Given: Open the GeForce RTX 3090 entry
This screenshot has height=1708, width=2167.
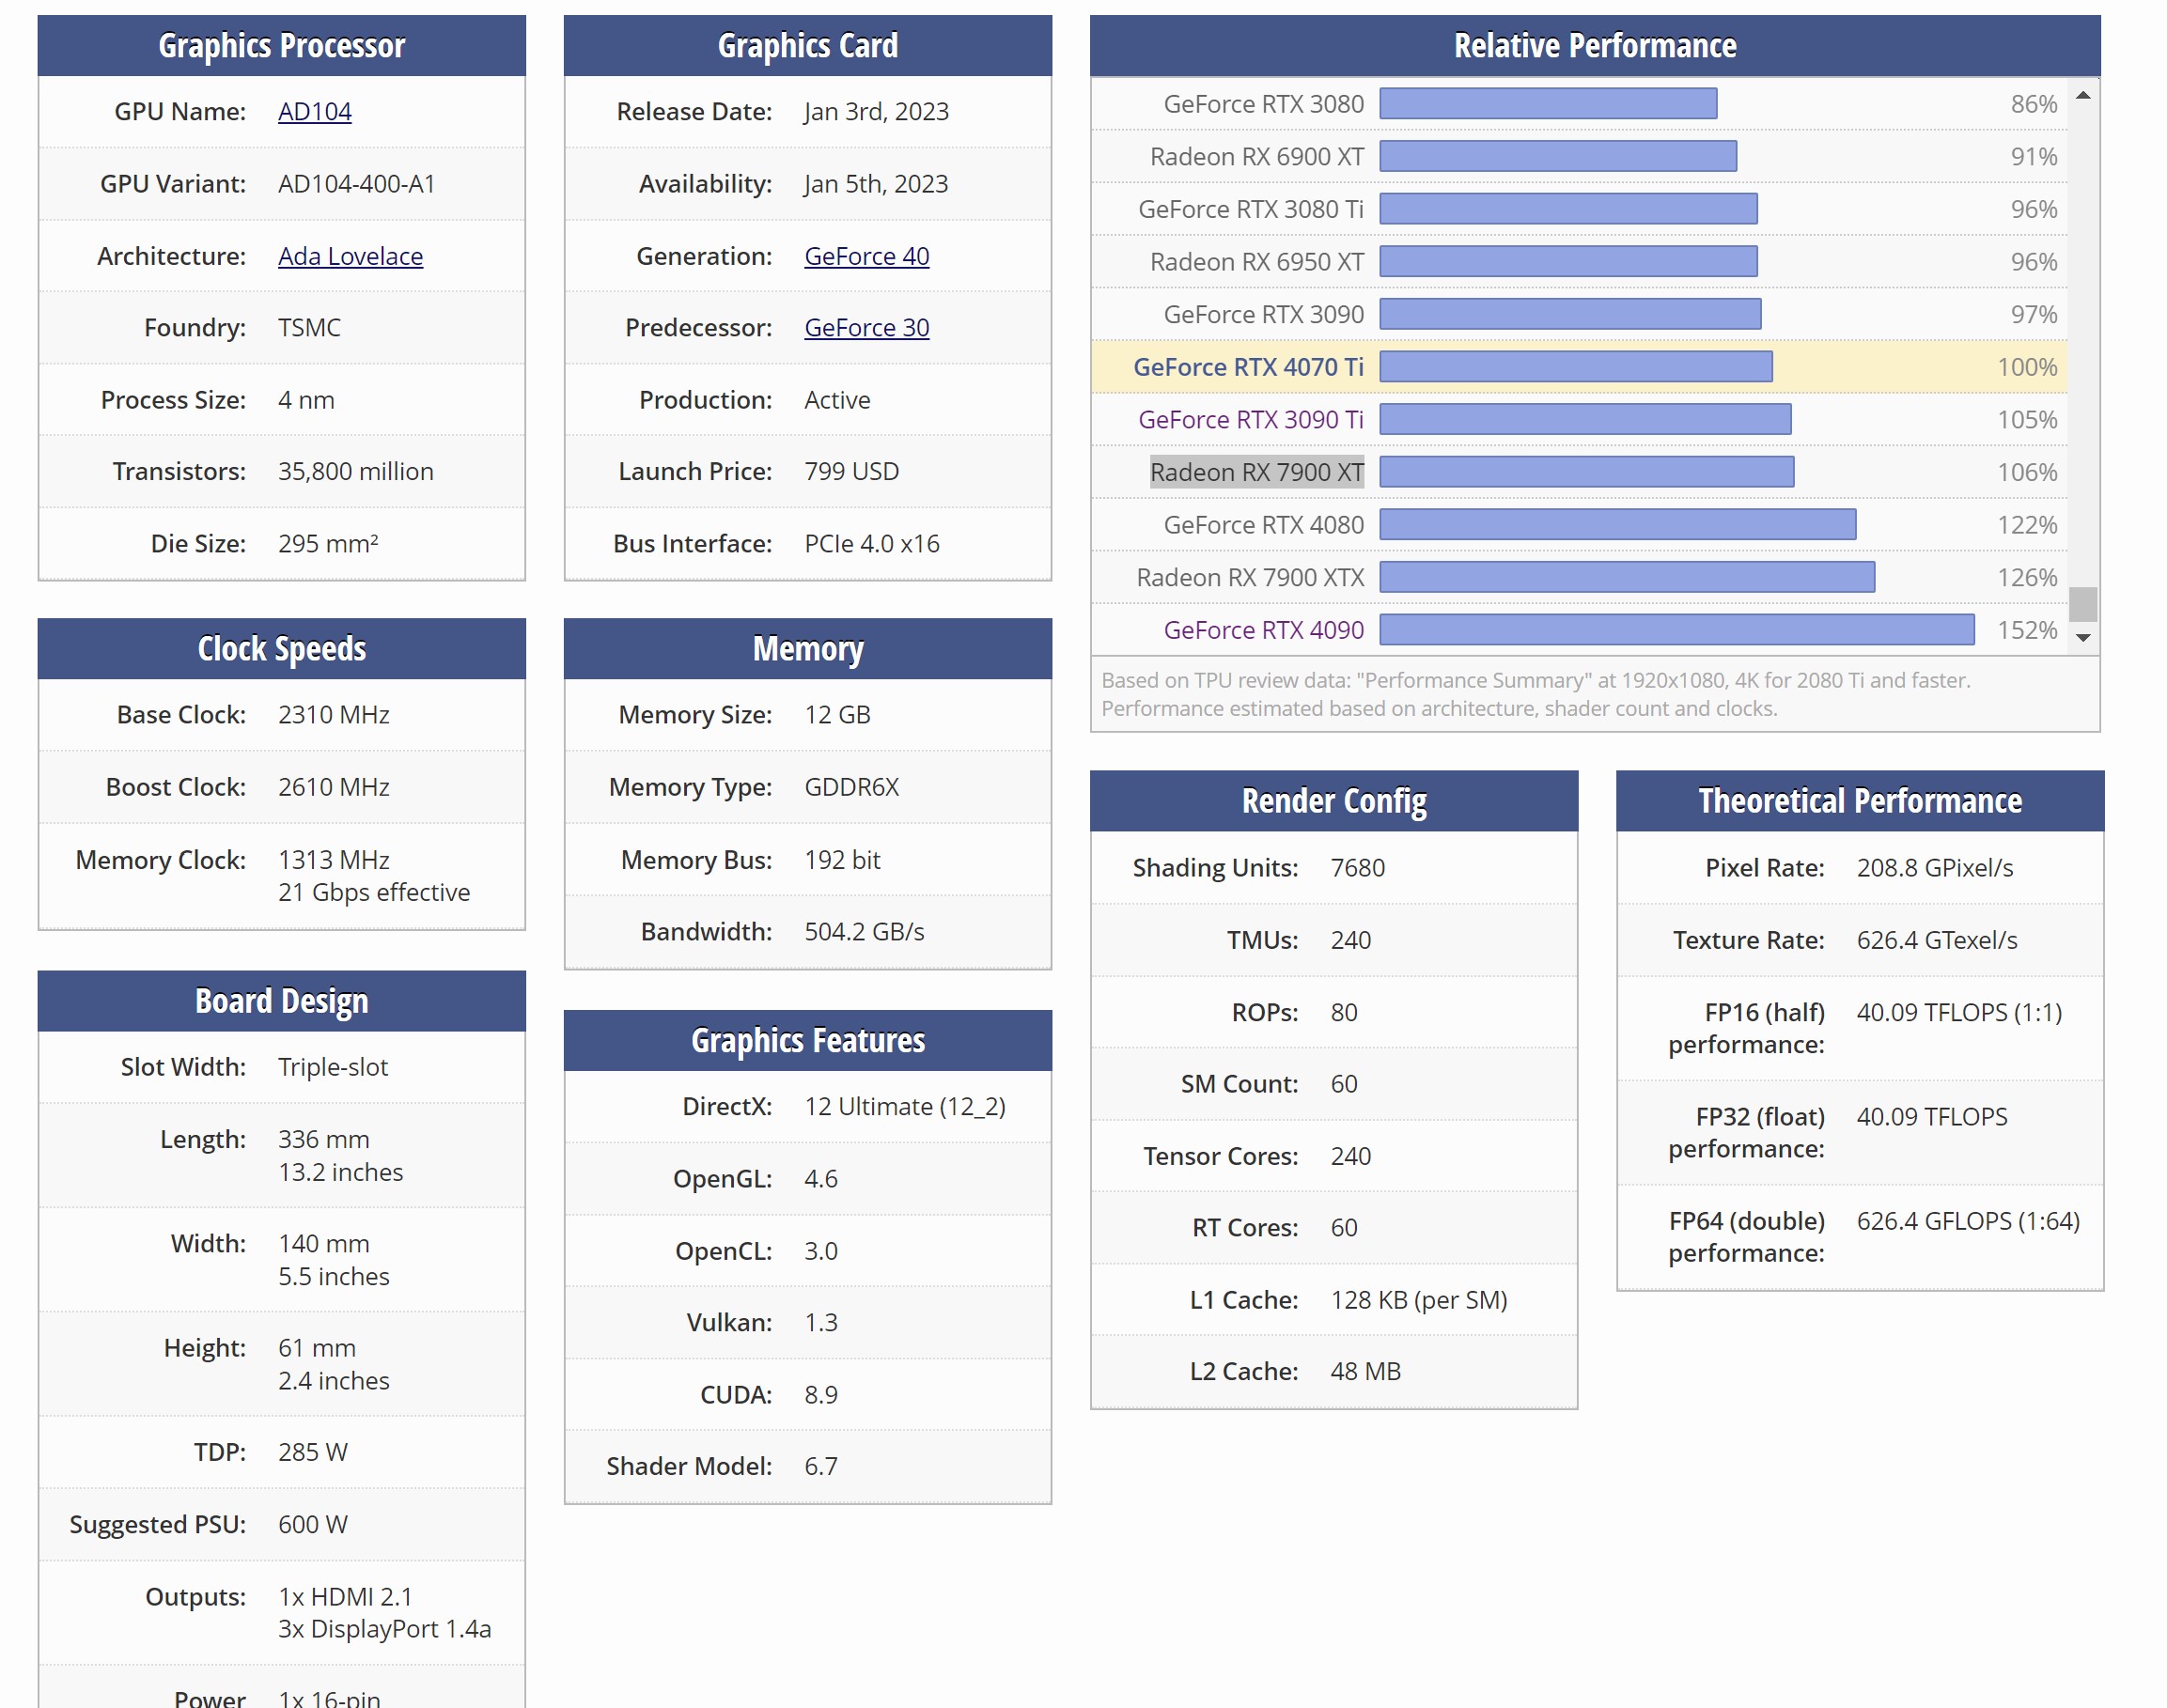Looking at the screenshot, I should pos(1263,314).
